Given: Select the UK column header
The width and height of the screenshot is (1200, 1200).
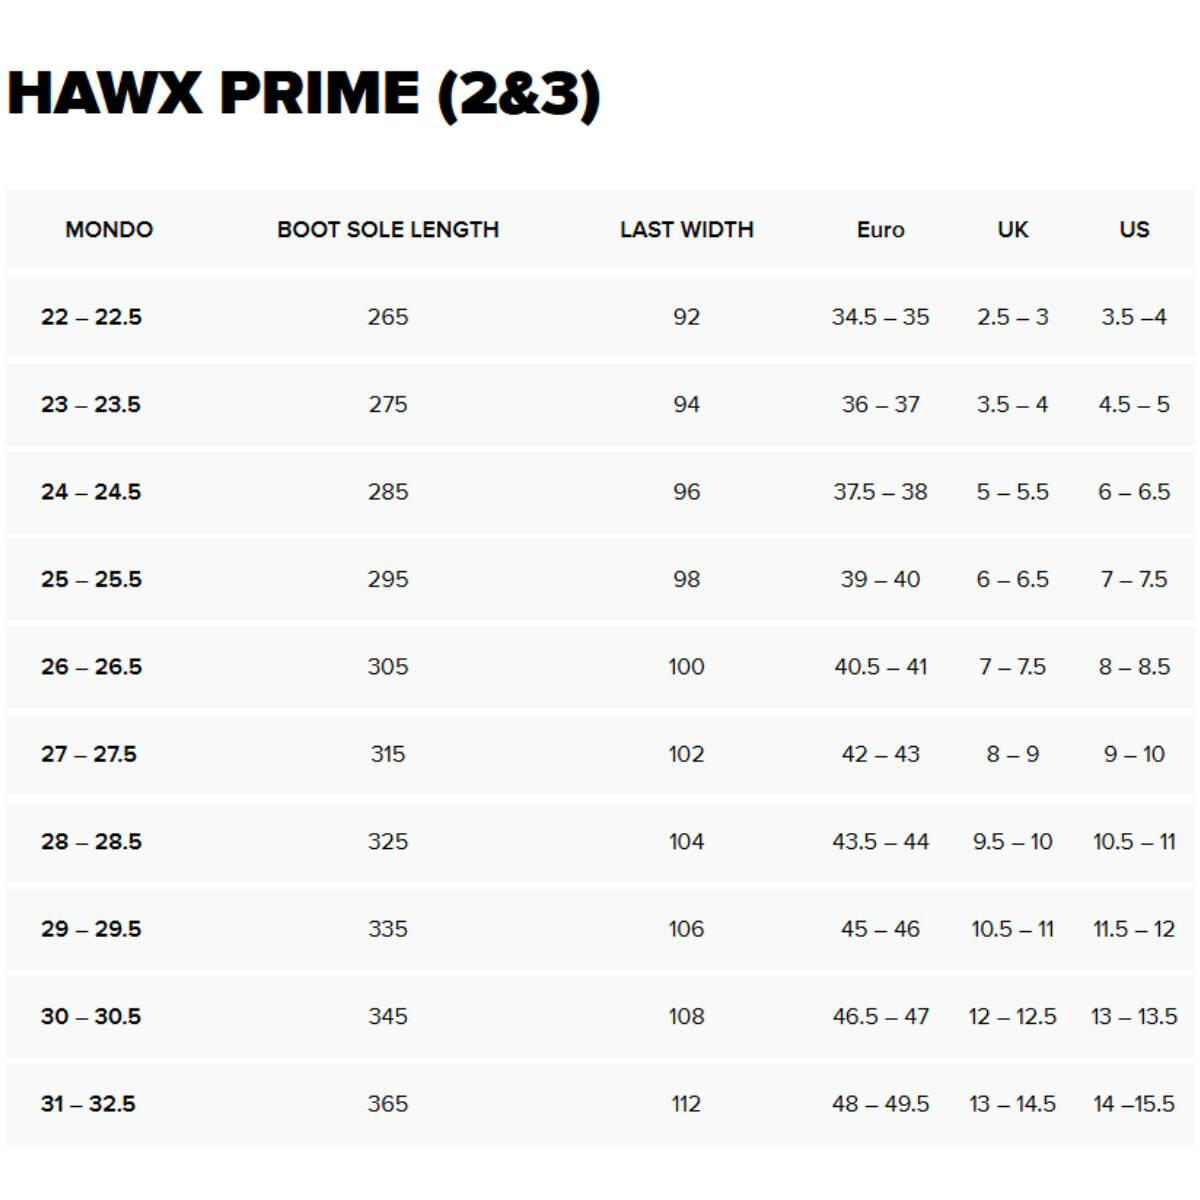Looking at the screenshot, I should pyautogui.click(x=1013, y=229).
